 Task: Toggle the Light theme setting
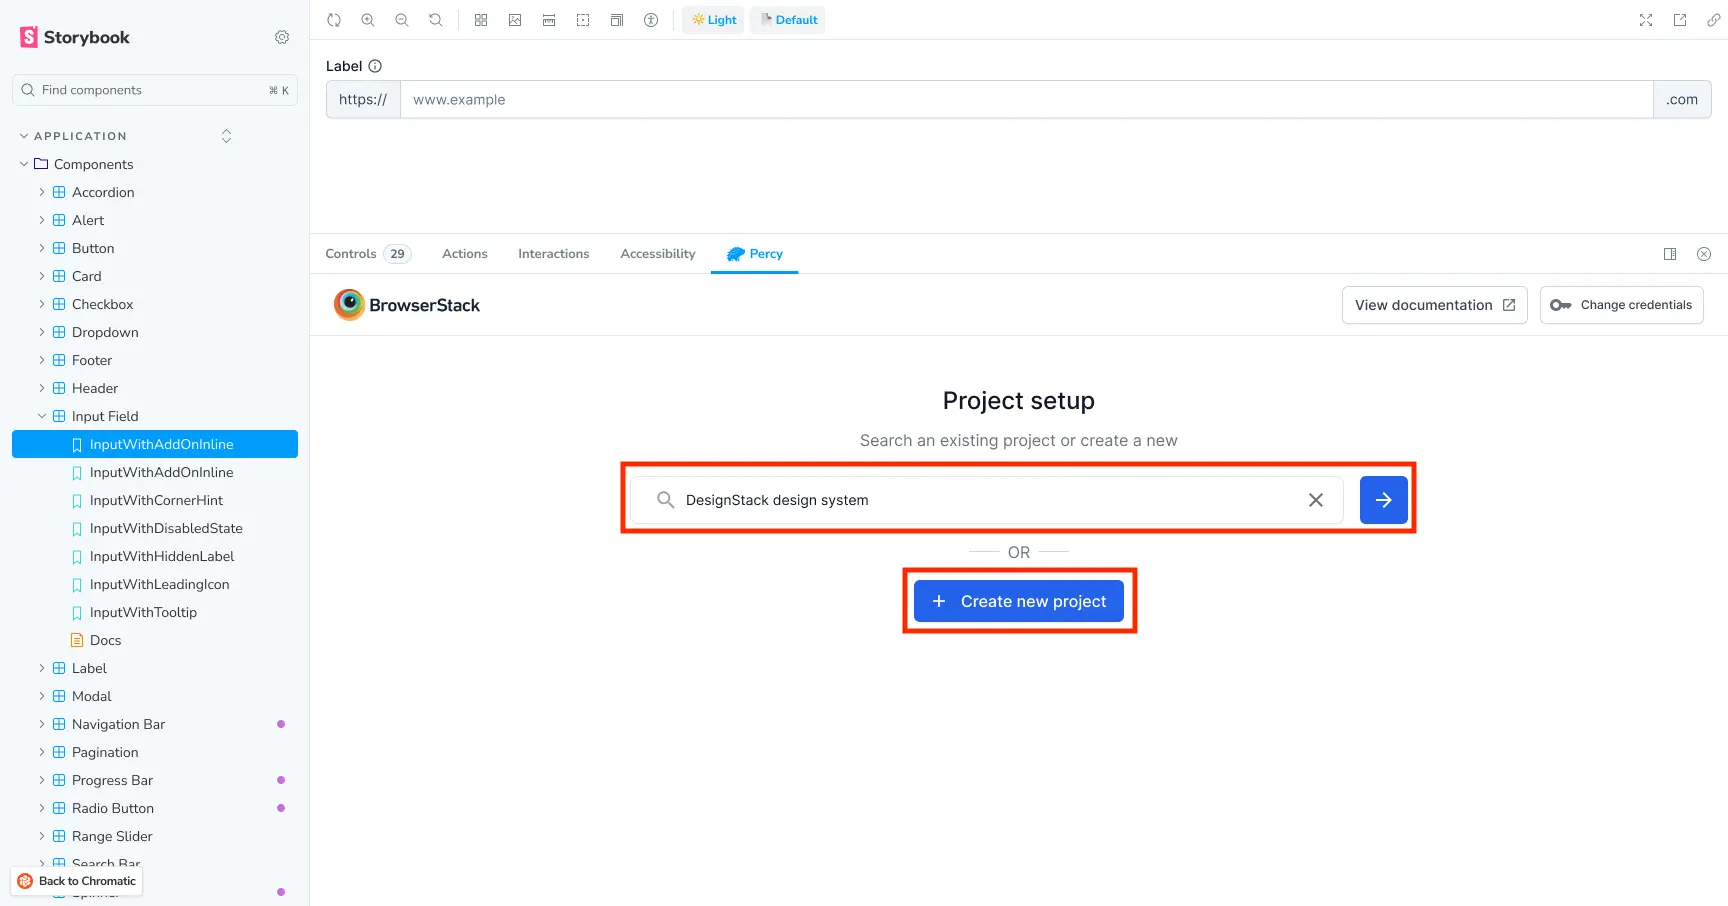[713, 19]
